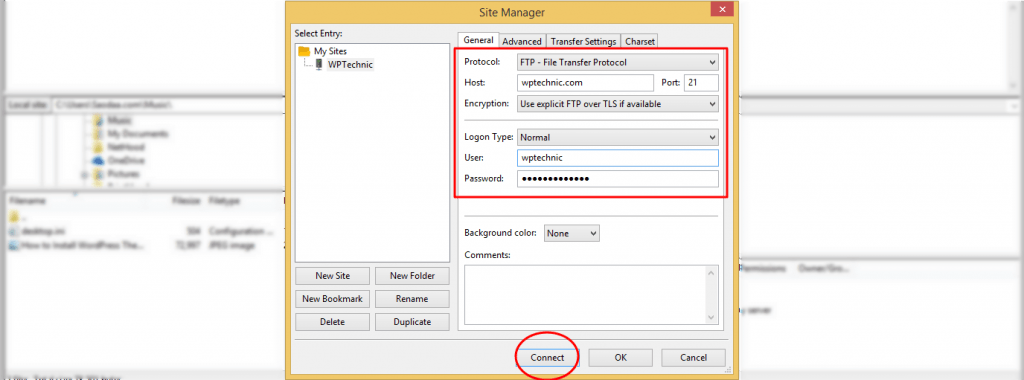Cancel the Site Manager dialog
Screen dimensions: 1024x380
click(x=693, y=358)
